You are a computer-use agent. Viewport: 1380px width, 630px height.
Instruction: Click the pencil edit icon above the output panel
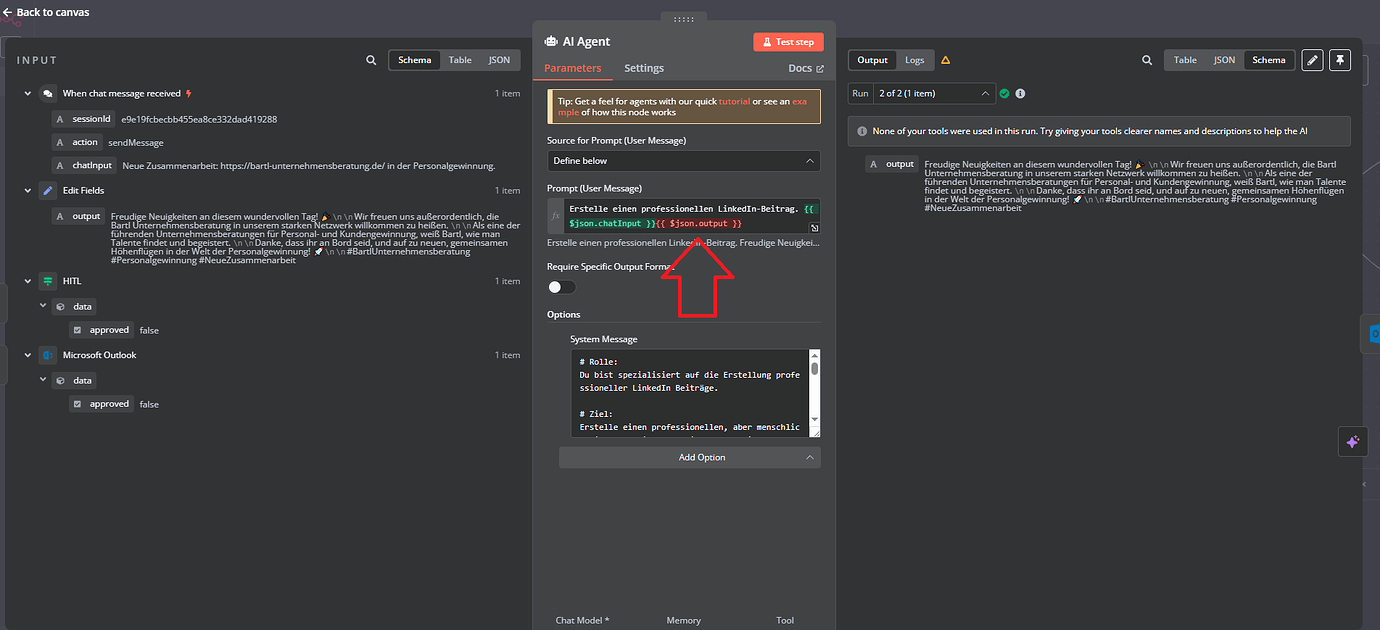point(1312,60)
